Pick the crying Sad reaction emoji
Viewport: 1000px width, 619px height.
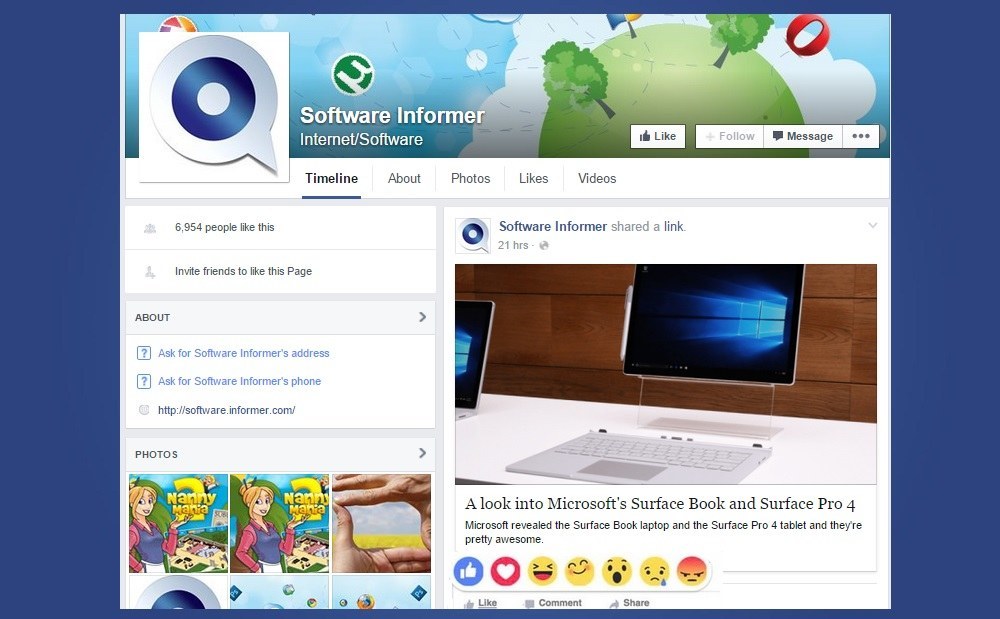pos(654,571)
